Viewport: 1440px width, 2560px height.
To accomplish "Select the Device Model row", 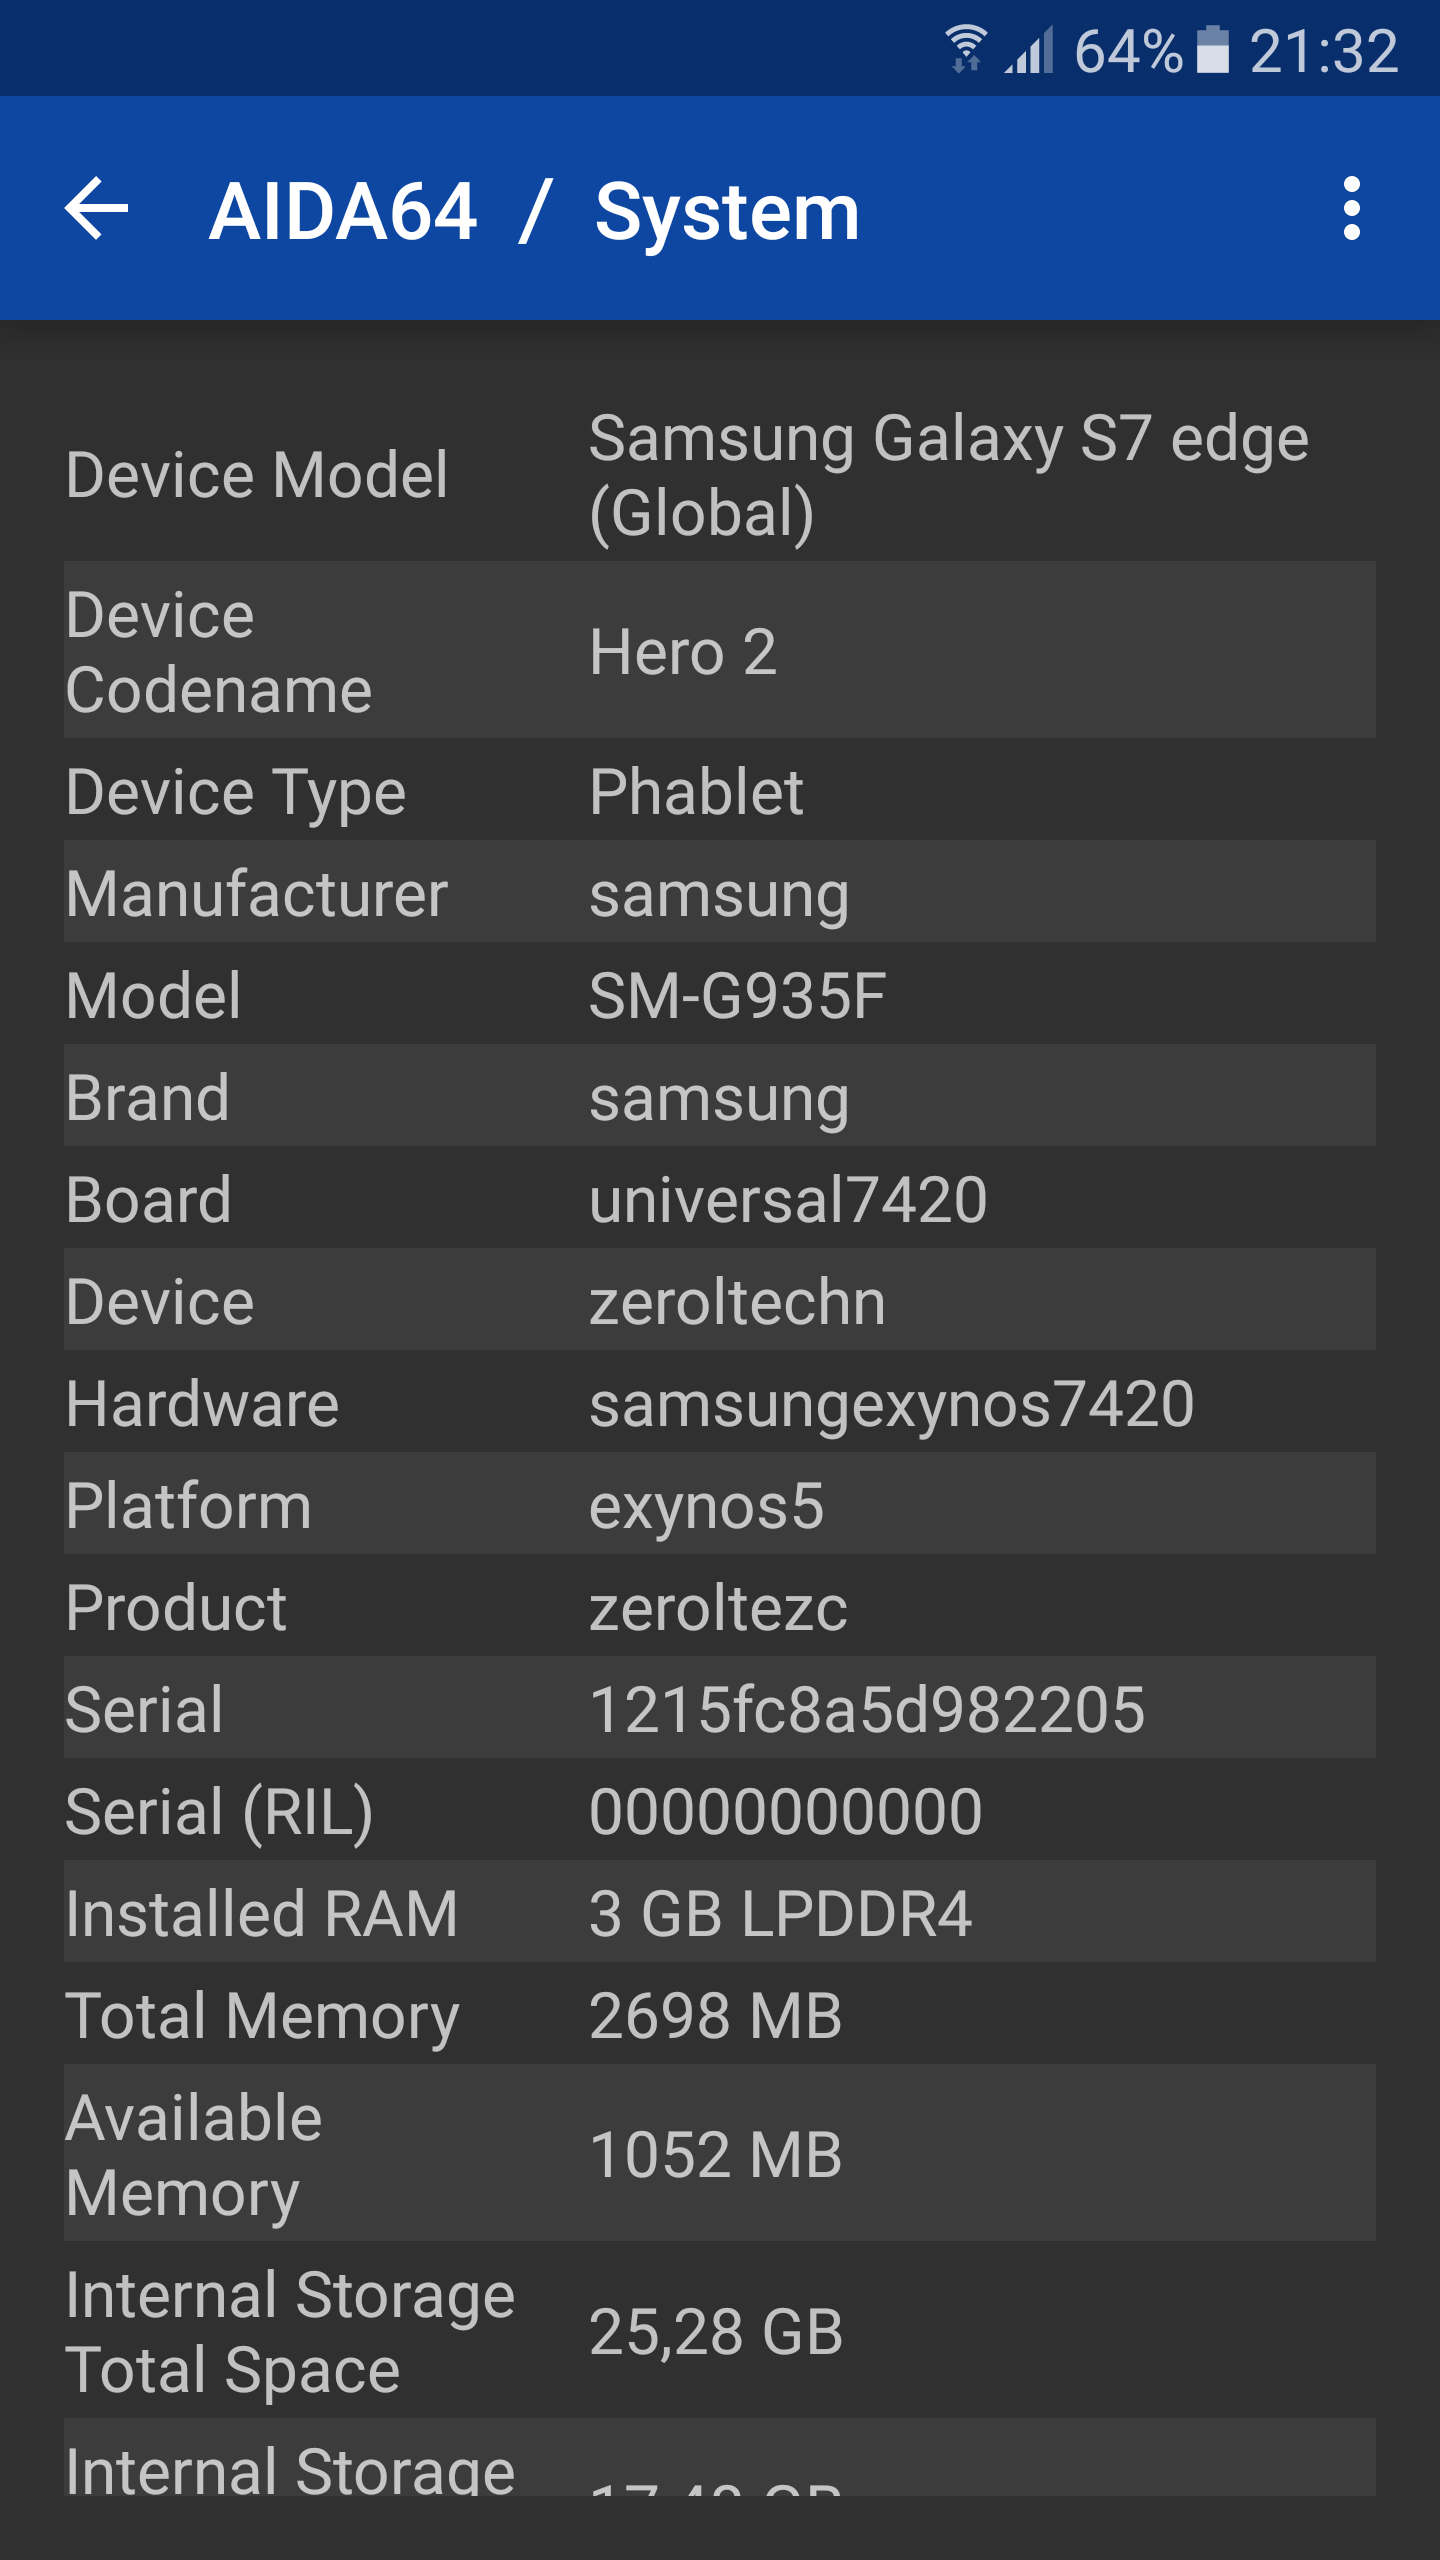I will click(x=720, y=474).
